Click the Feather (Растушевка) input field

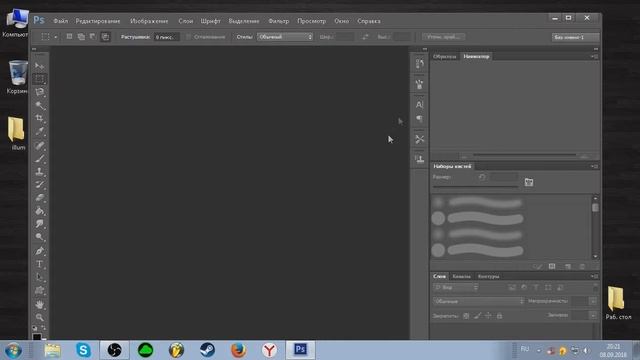(x=166, y=37)
